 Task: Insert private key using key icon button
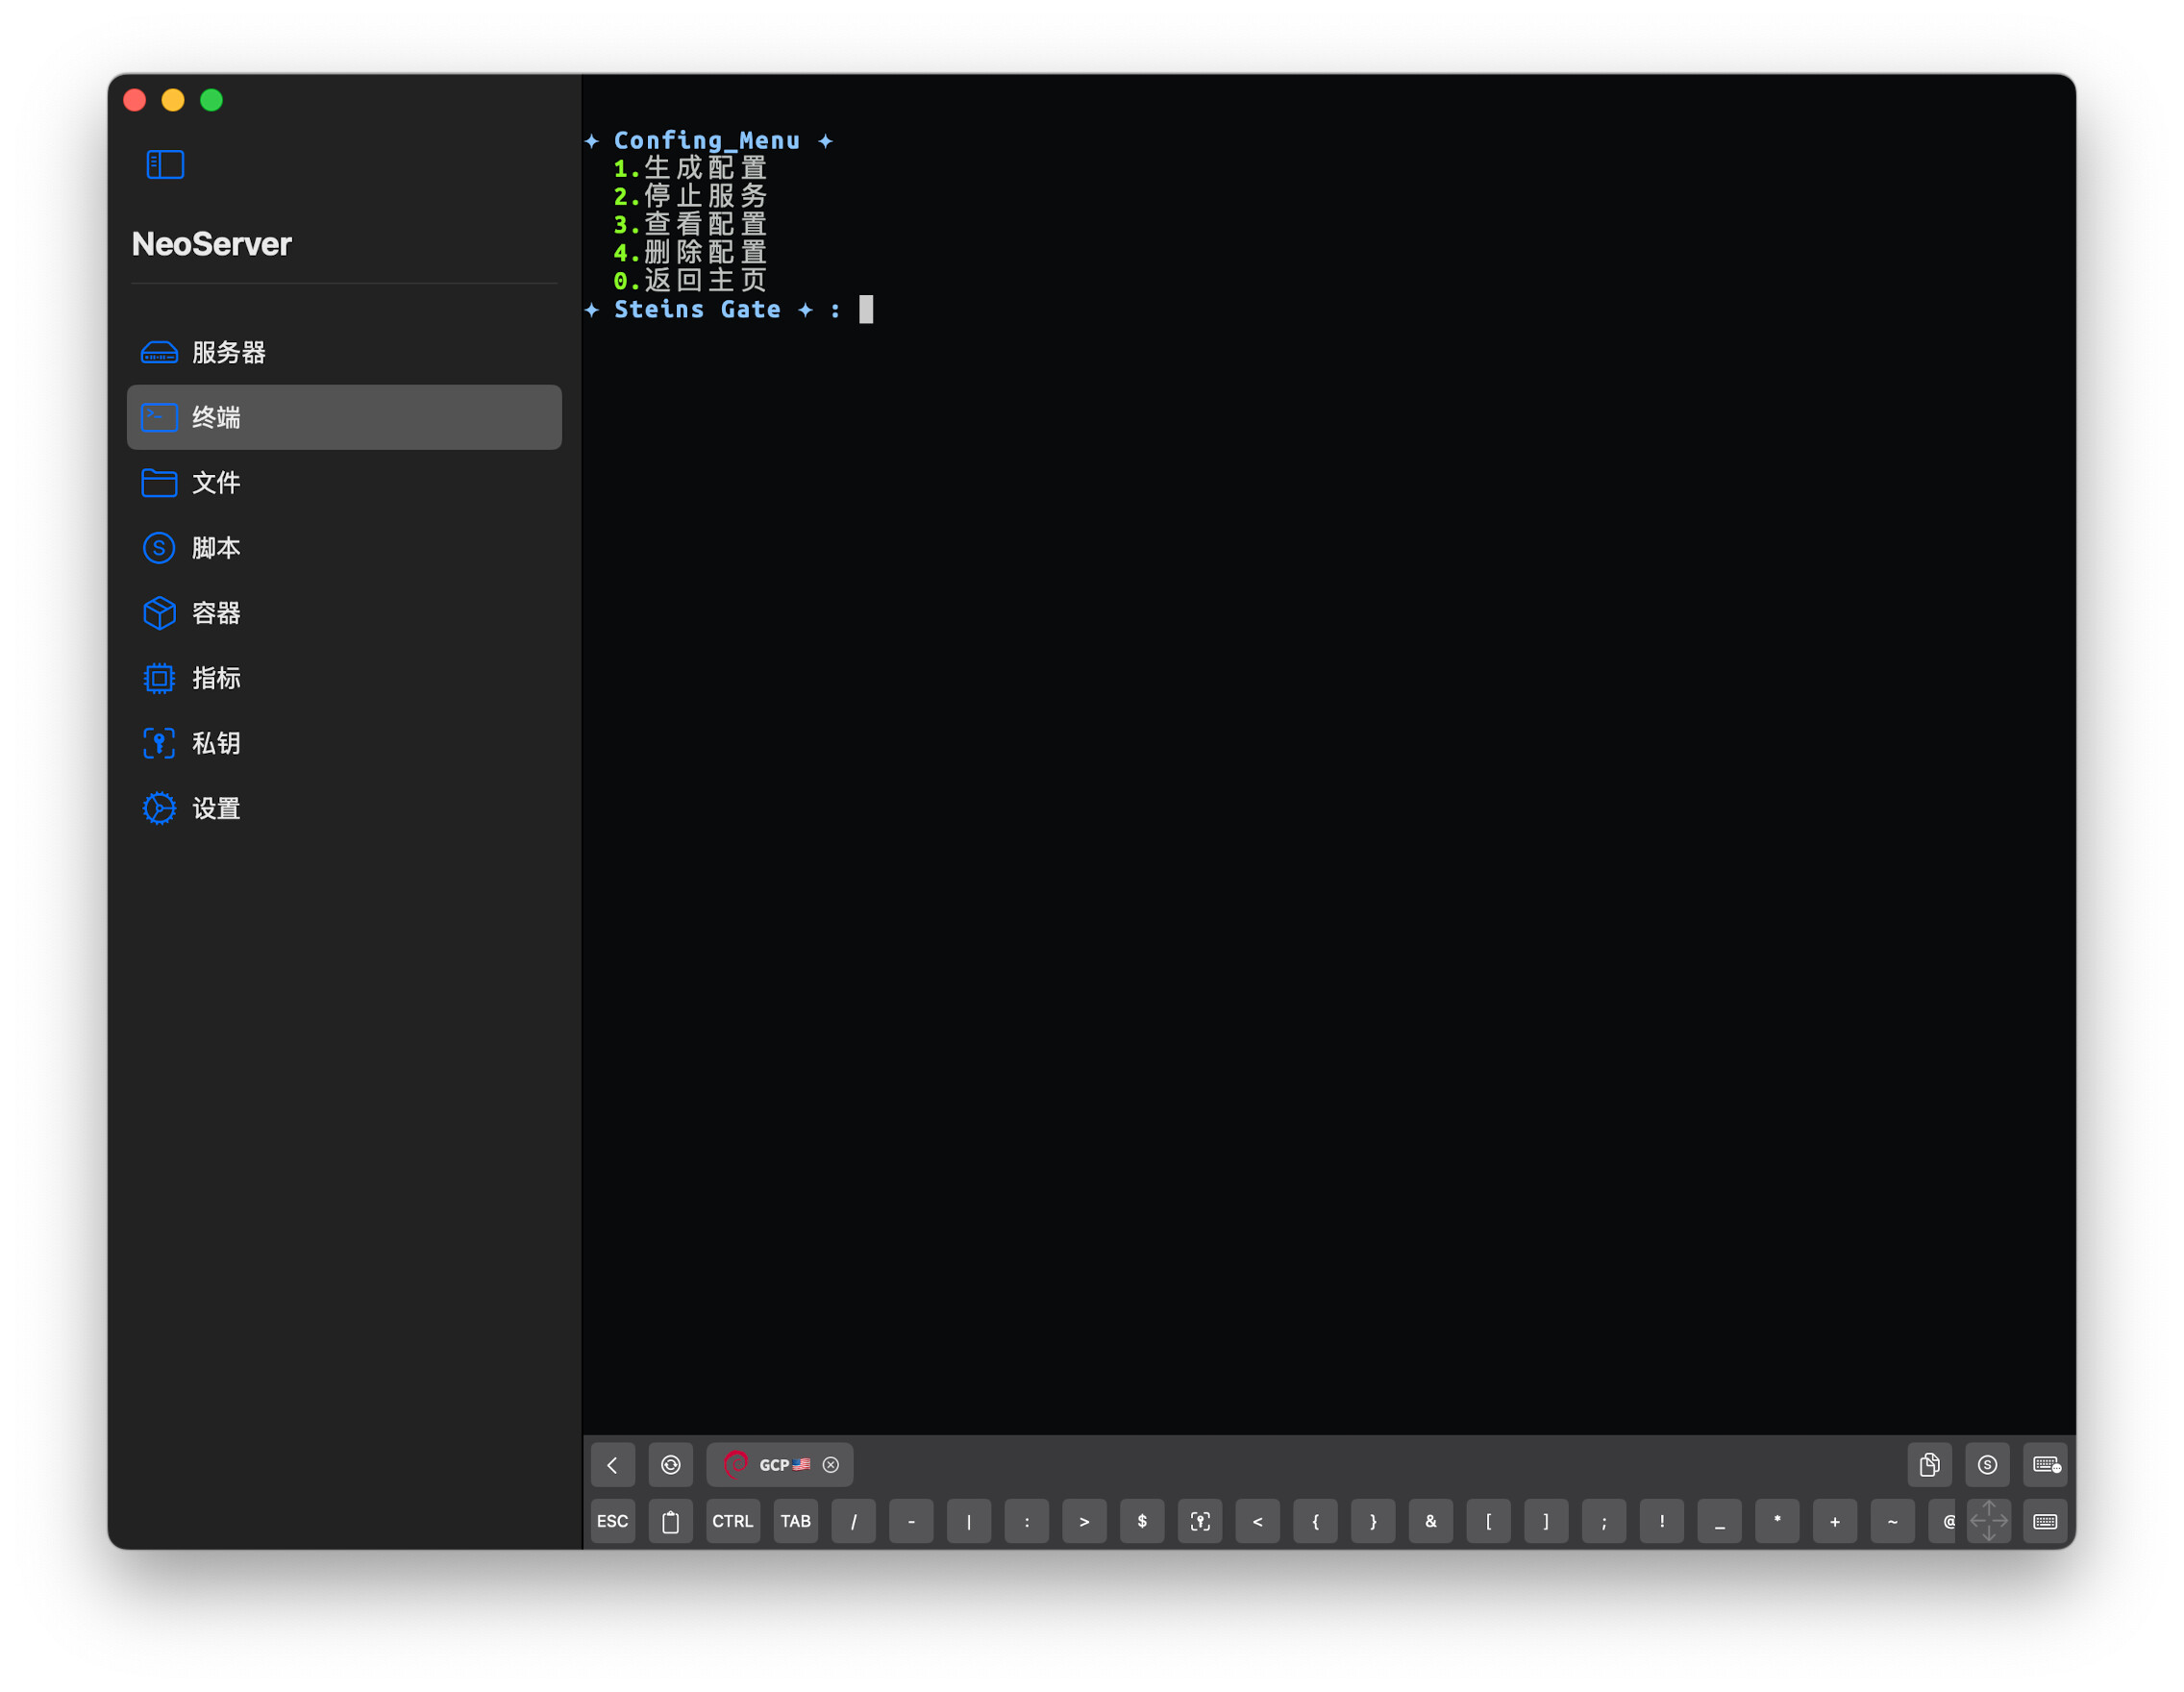(1200, 1522)
